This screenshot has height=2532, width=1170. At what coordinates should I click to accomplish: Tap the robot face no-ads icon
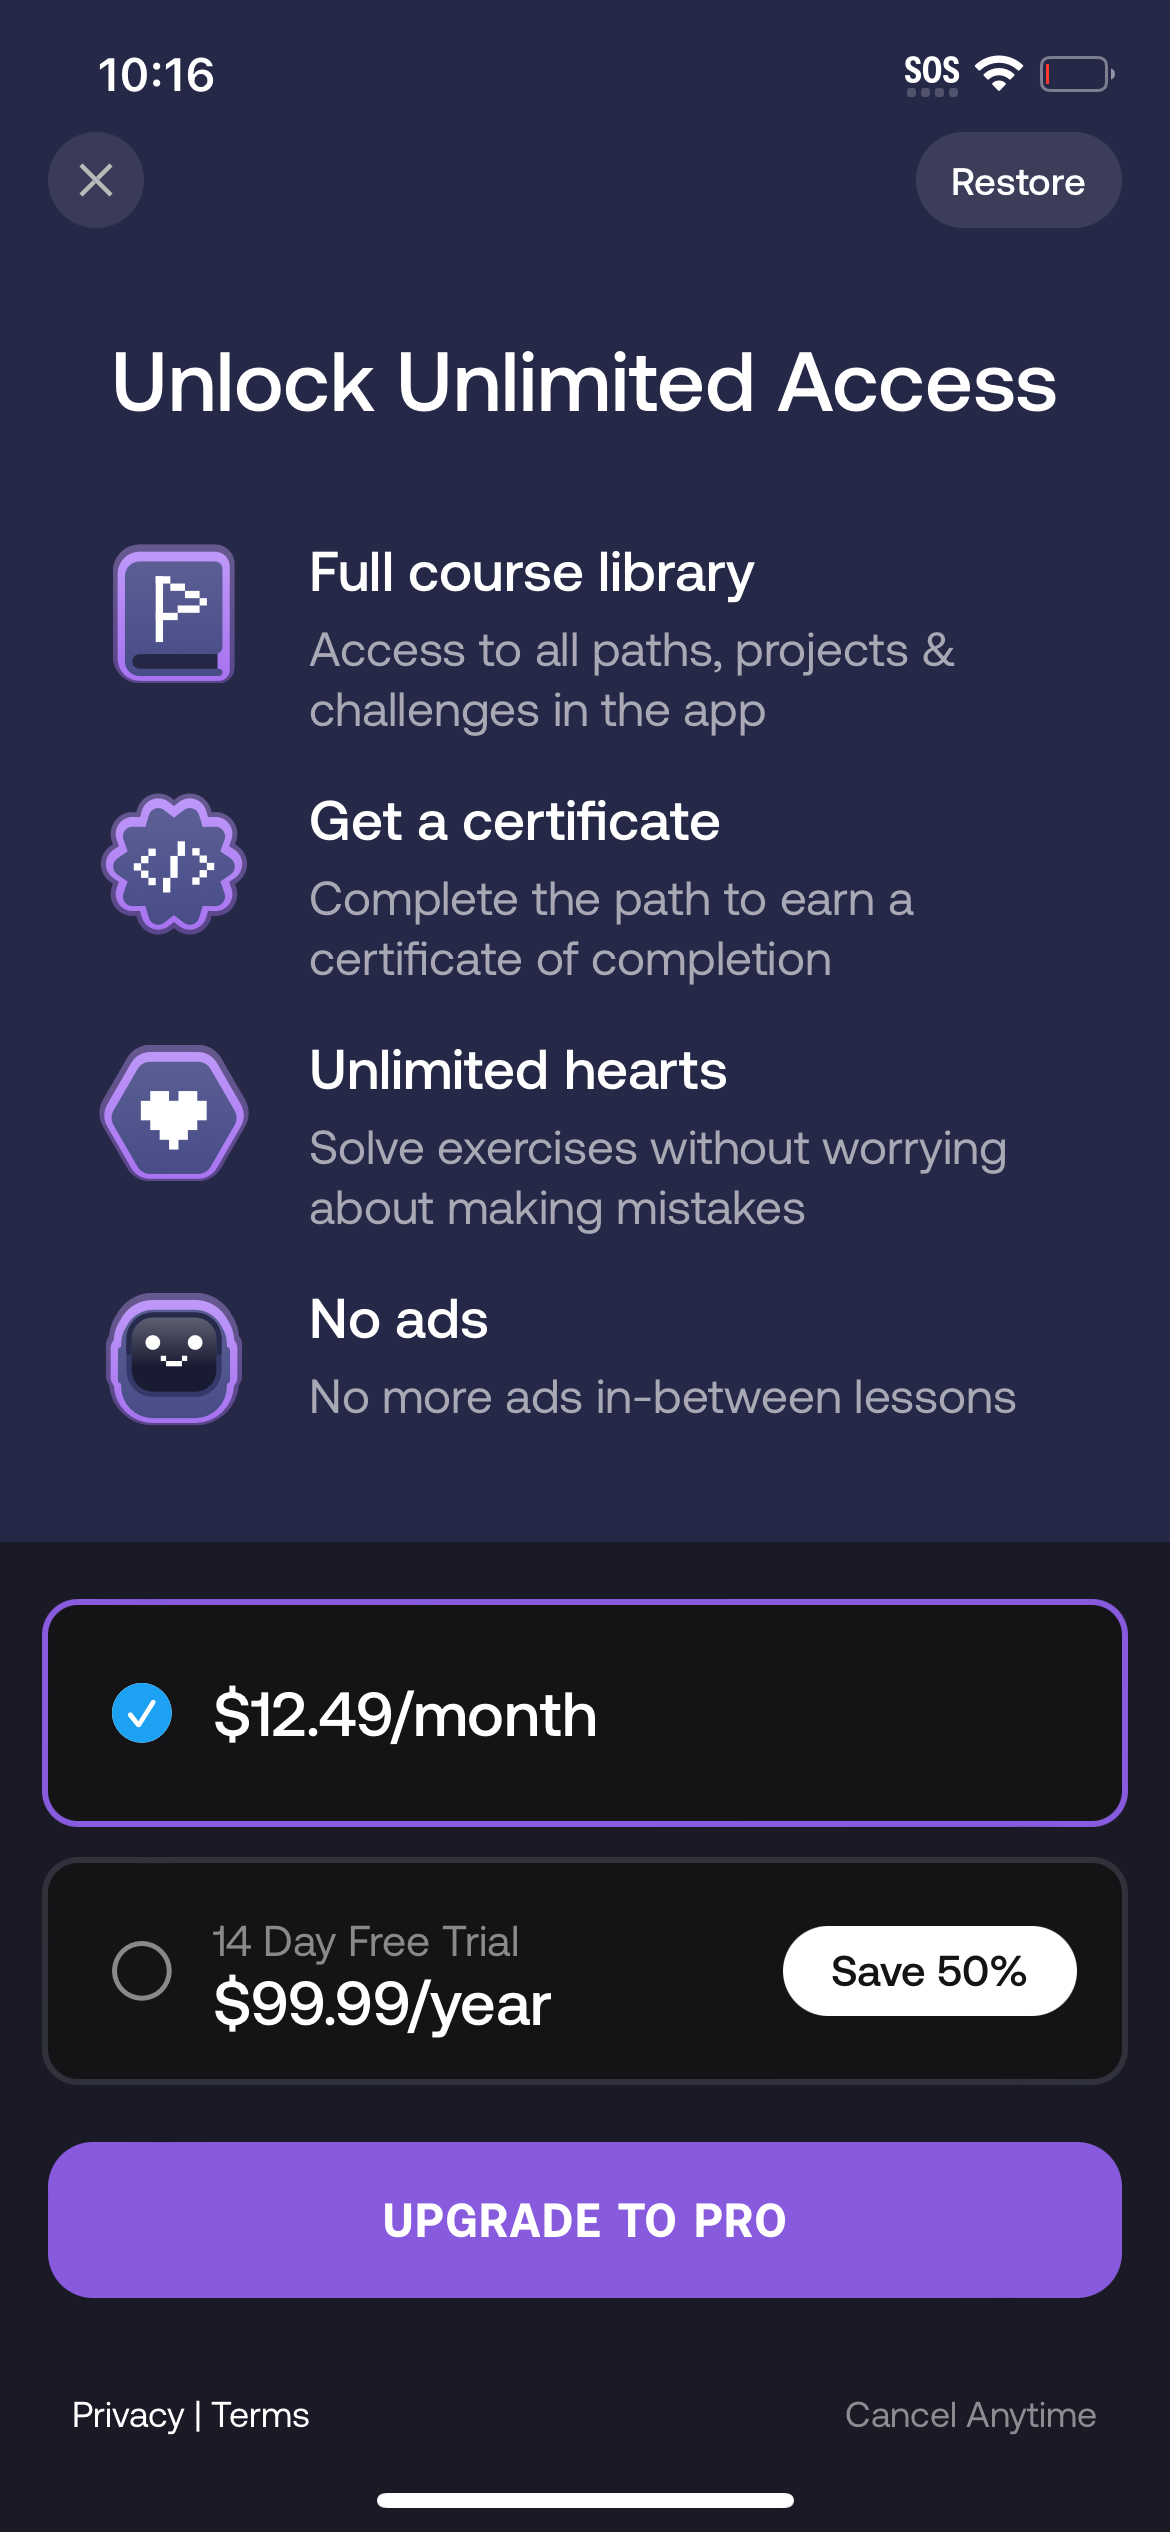174,1358
